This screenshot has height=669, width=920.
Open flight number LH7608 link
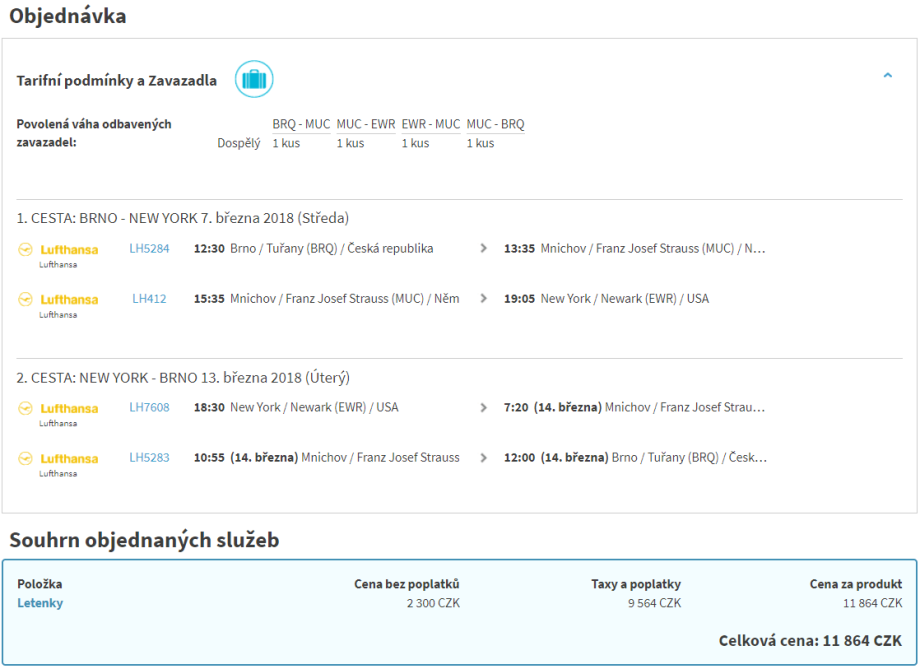tap(149, 408)
